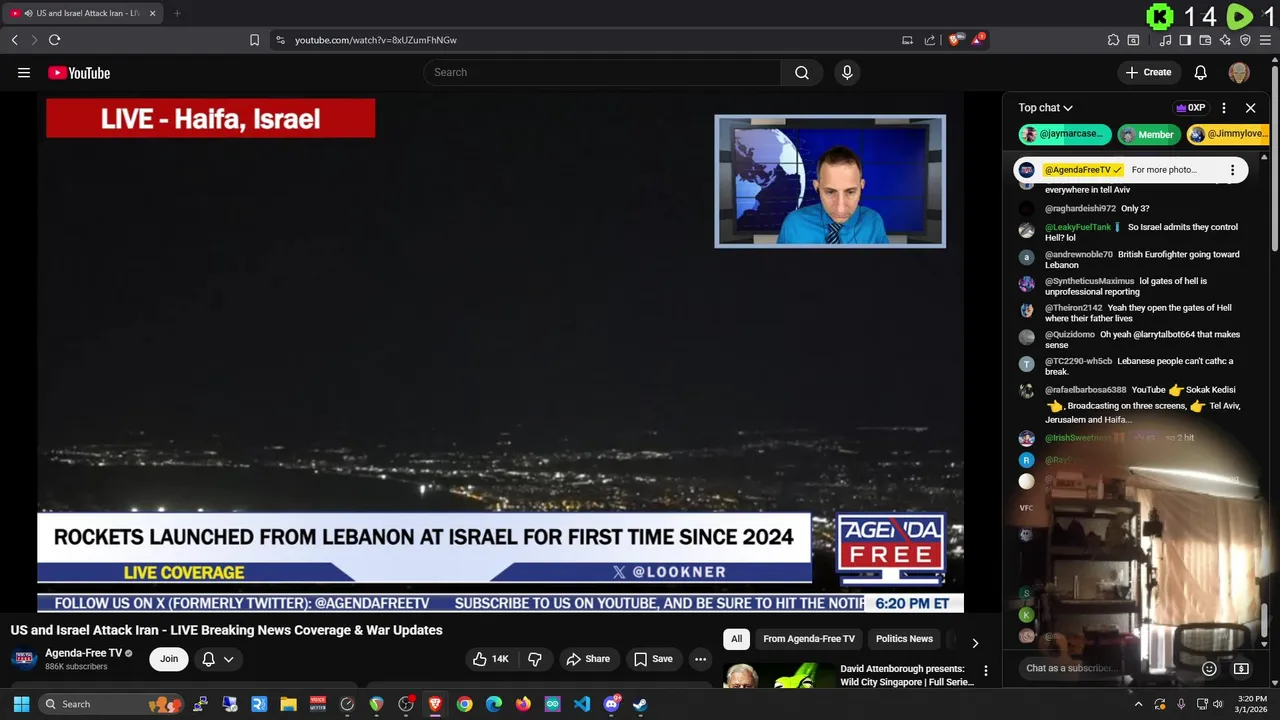1280x720 pixels.
Task: Click @LeakyFuelTank username in chat
Action: pyautogui.click(x=1078, y=227)
